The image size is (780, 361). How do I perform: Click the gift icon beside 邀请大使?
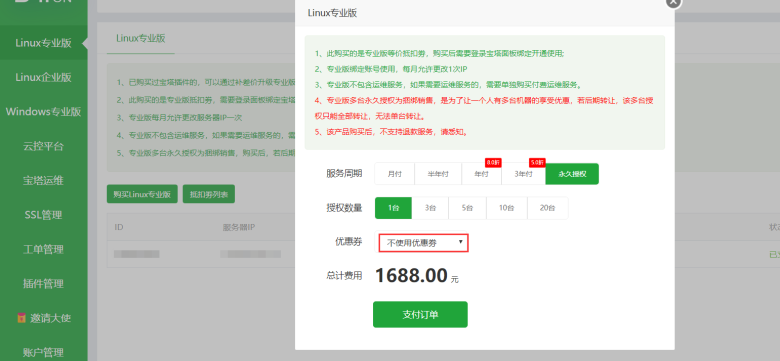point(21,317)
